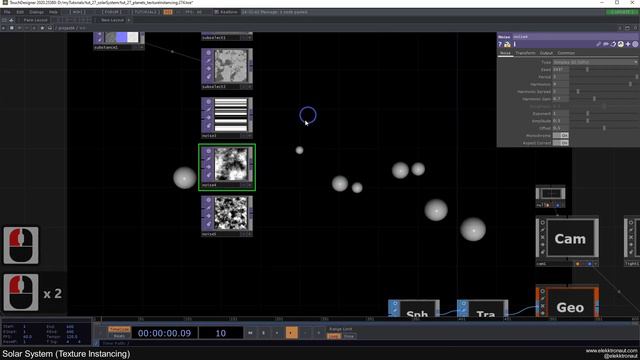The image size is (640, 360).
Task: Click the tag icon in parameter header
Action: click(606, 44)
